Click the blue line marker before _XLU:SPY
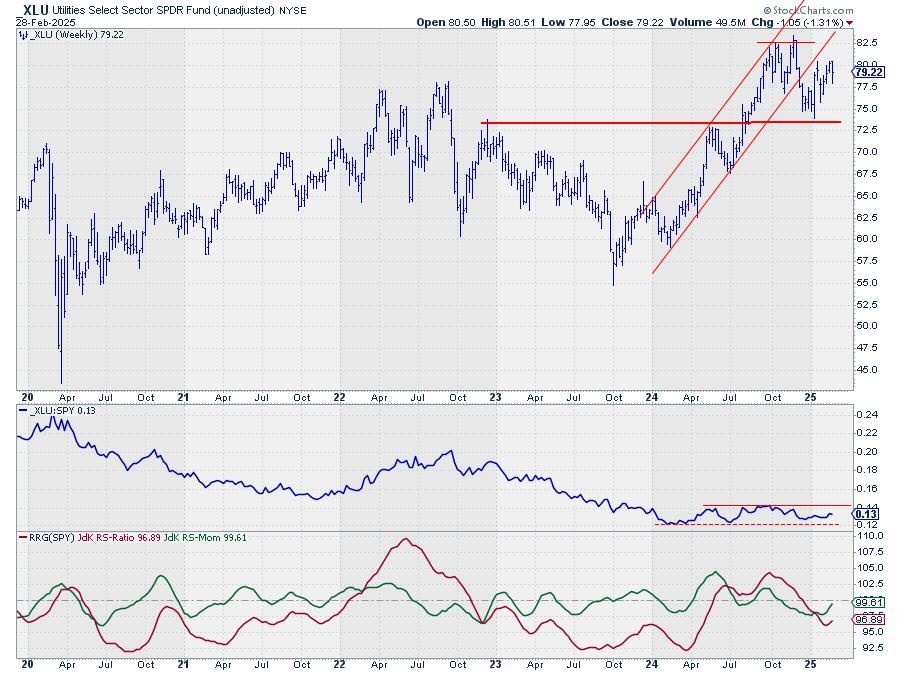The image size is (900, 673). [x=23, y=412]
